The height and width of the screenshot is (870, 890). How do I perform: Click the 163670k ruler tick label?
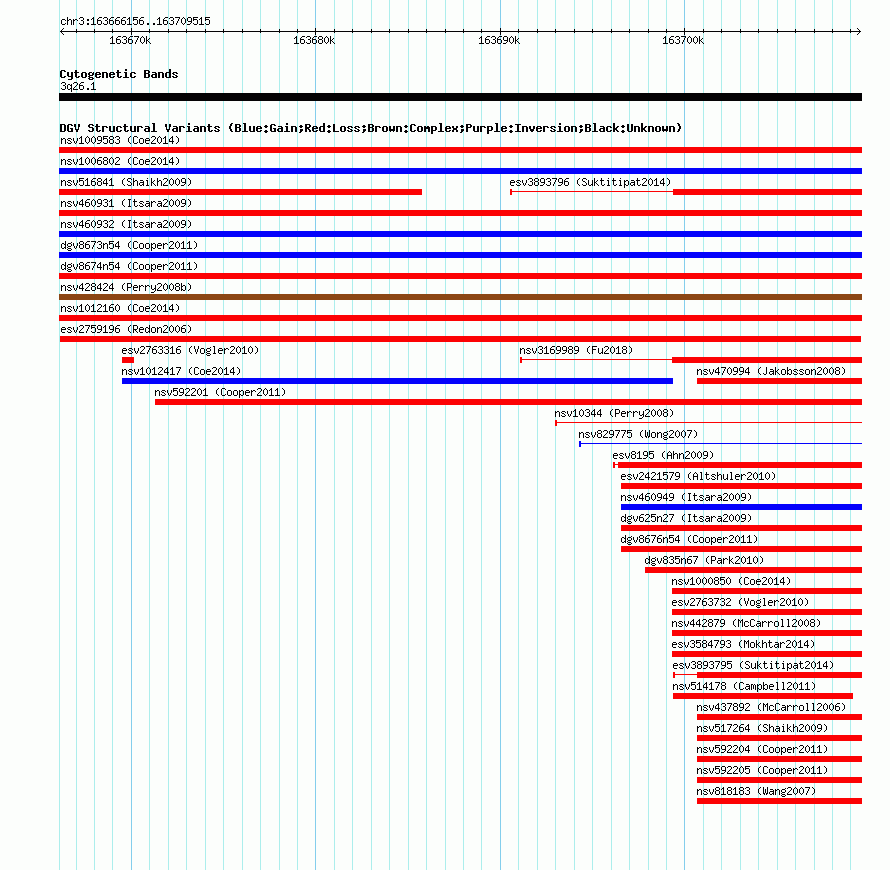pyautogui.click(x=130, y=40)
